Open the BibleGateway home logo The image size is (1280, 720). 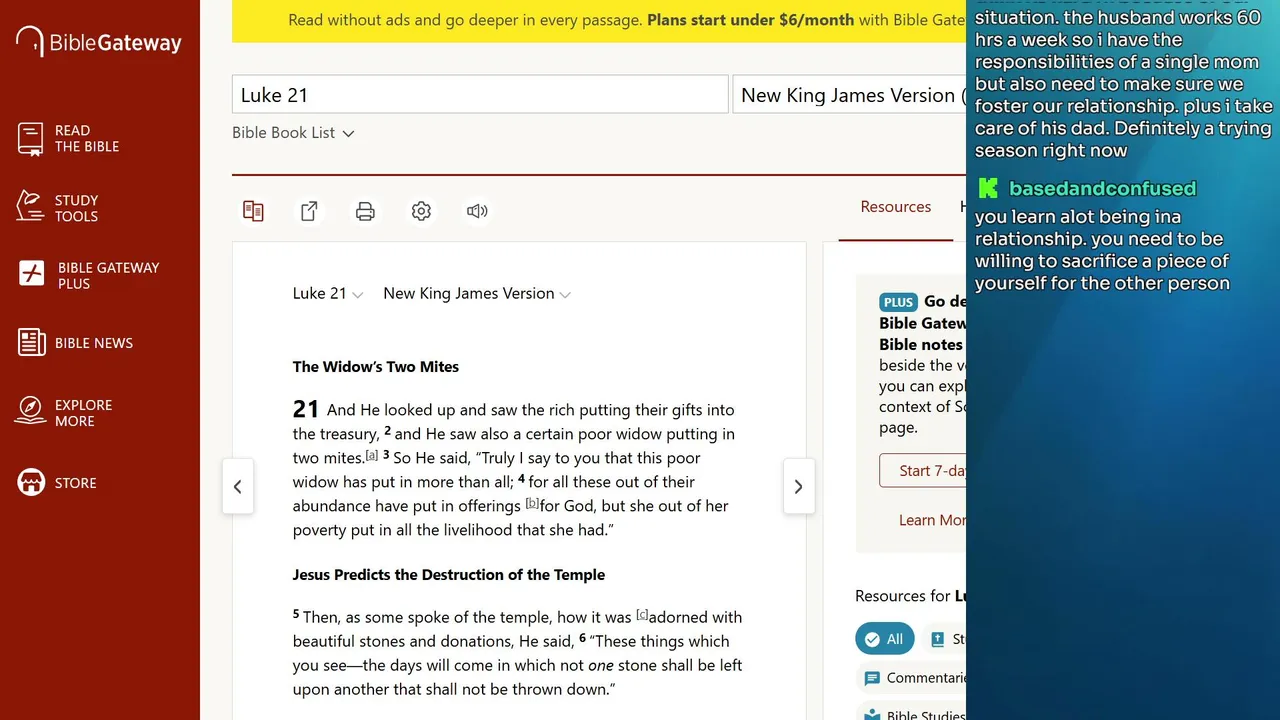[99, 42]
